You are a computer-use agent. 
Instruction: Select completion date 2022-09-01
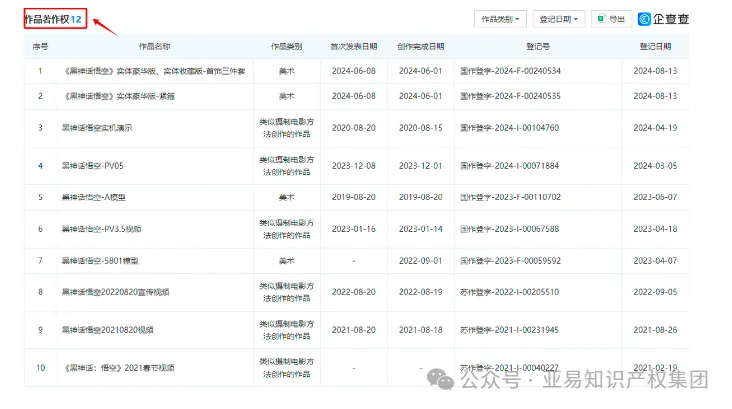click(x=420, y=261)
